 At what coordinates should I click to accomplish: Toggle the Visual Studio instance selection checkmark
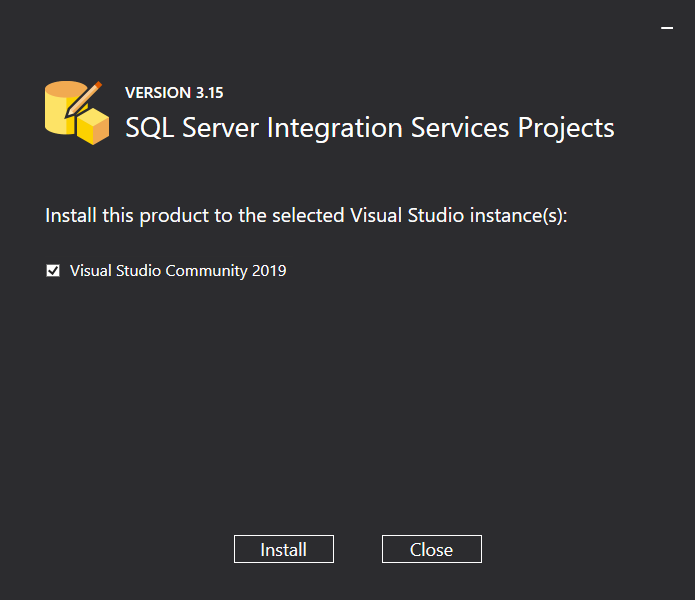pos(53,271)
